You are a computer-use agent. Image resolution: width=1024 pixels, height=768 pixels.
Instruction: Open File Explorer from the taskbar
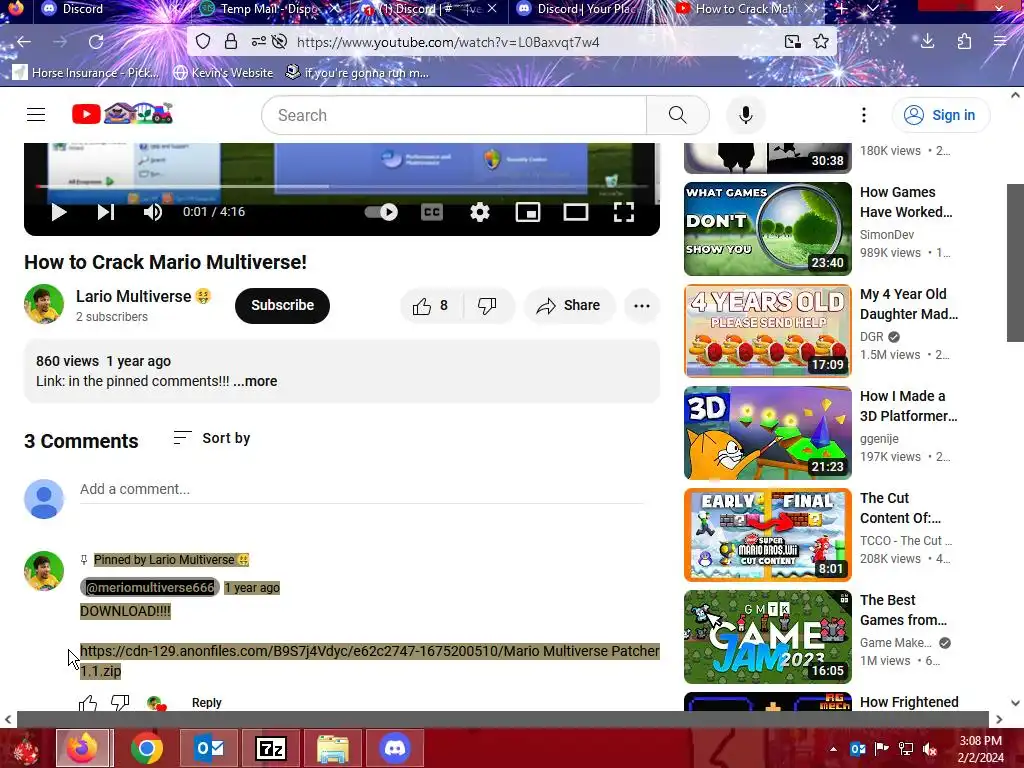pos(332,748)
